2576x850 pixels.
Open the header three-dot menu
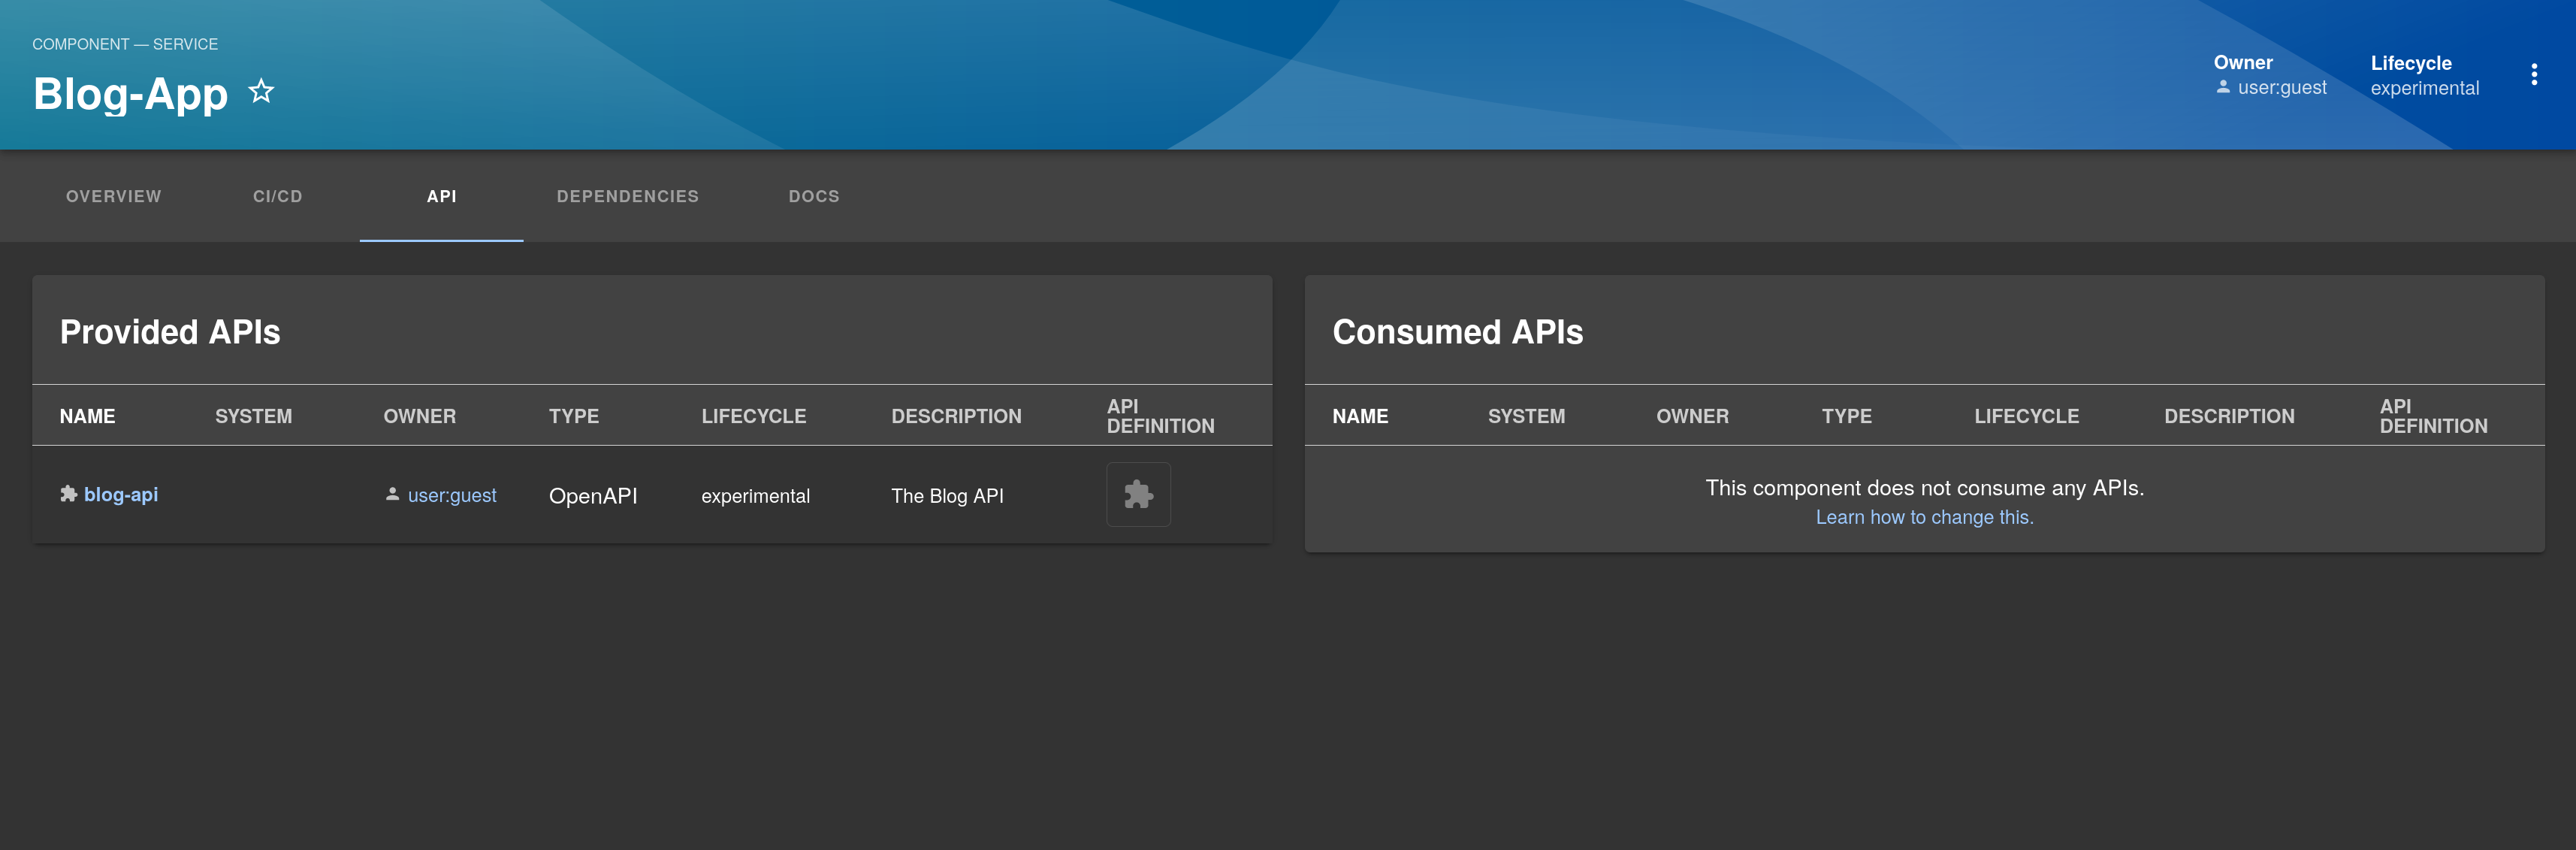point(2533,75)
